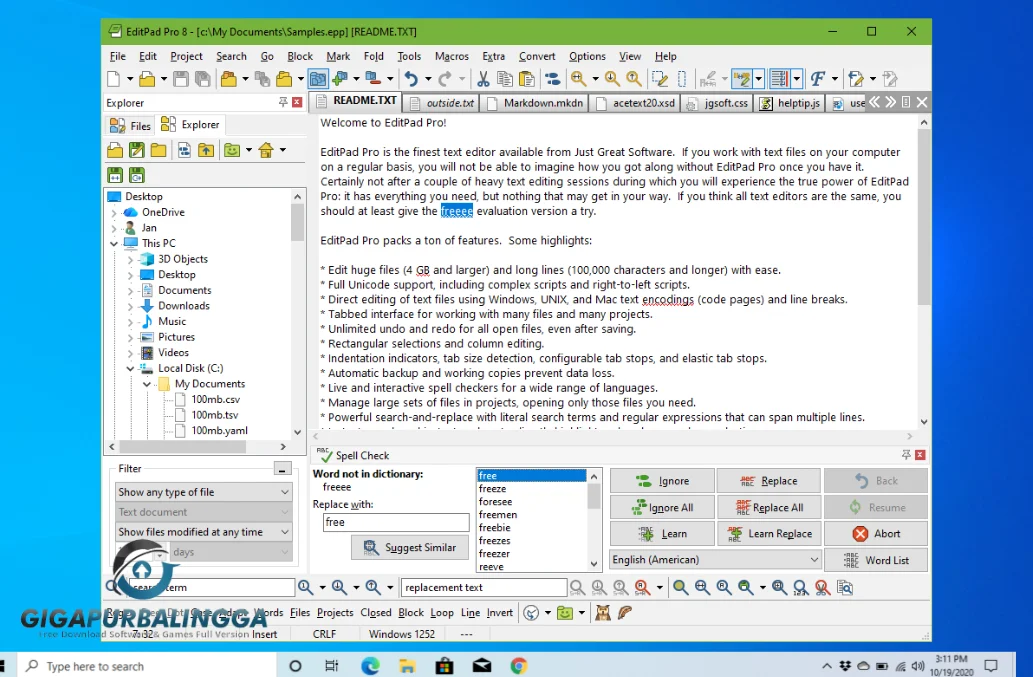Toggle the Block search option

[x=411, y=612]
